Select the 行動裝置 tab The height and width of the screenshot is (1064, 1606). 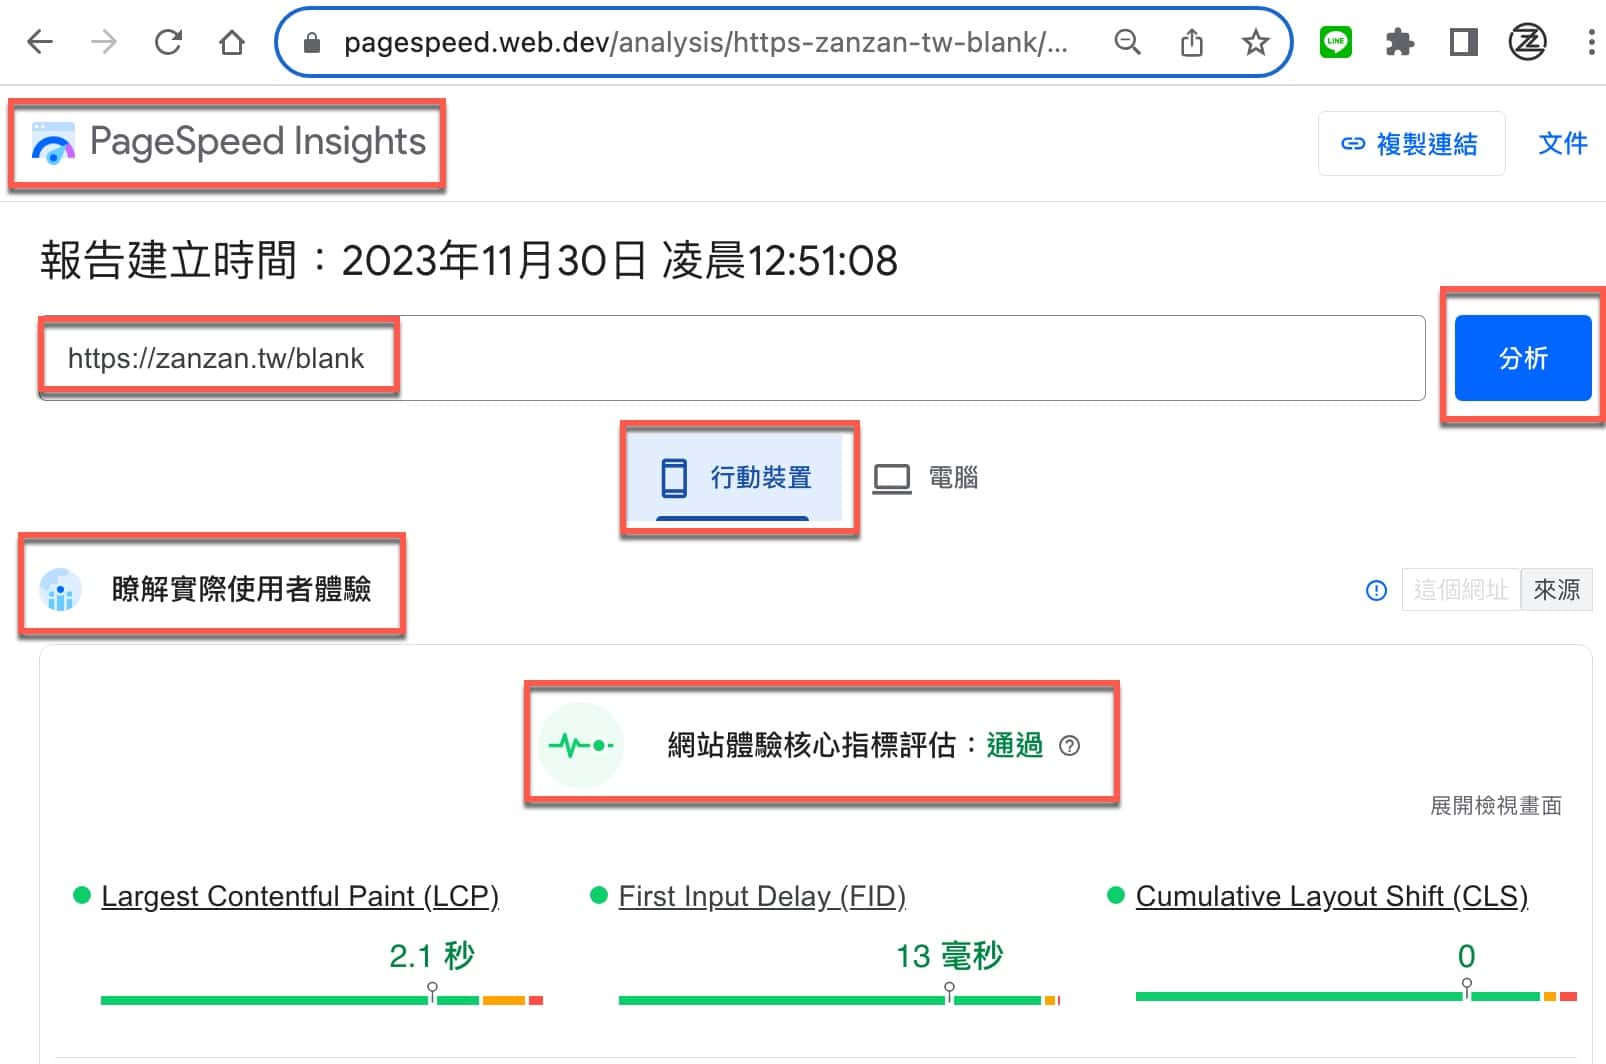click(736, 478)
